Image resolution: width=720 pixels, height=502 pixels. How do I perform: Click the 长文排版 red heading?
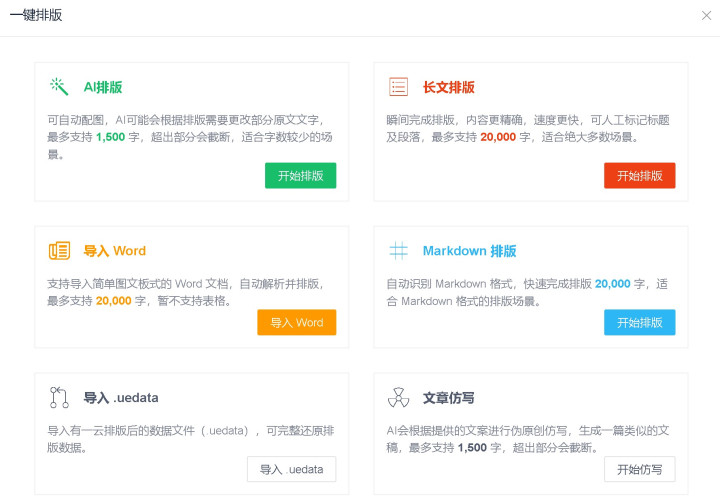tap(448, 87)
